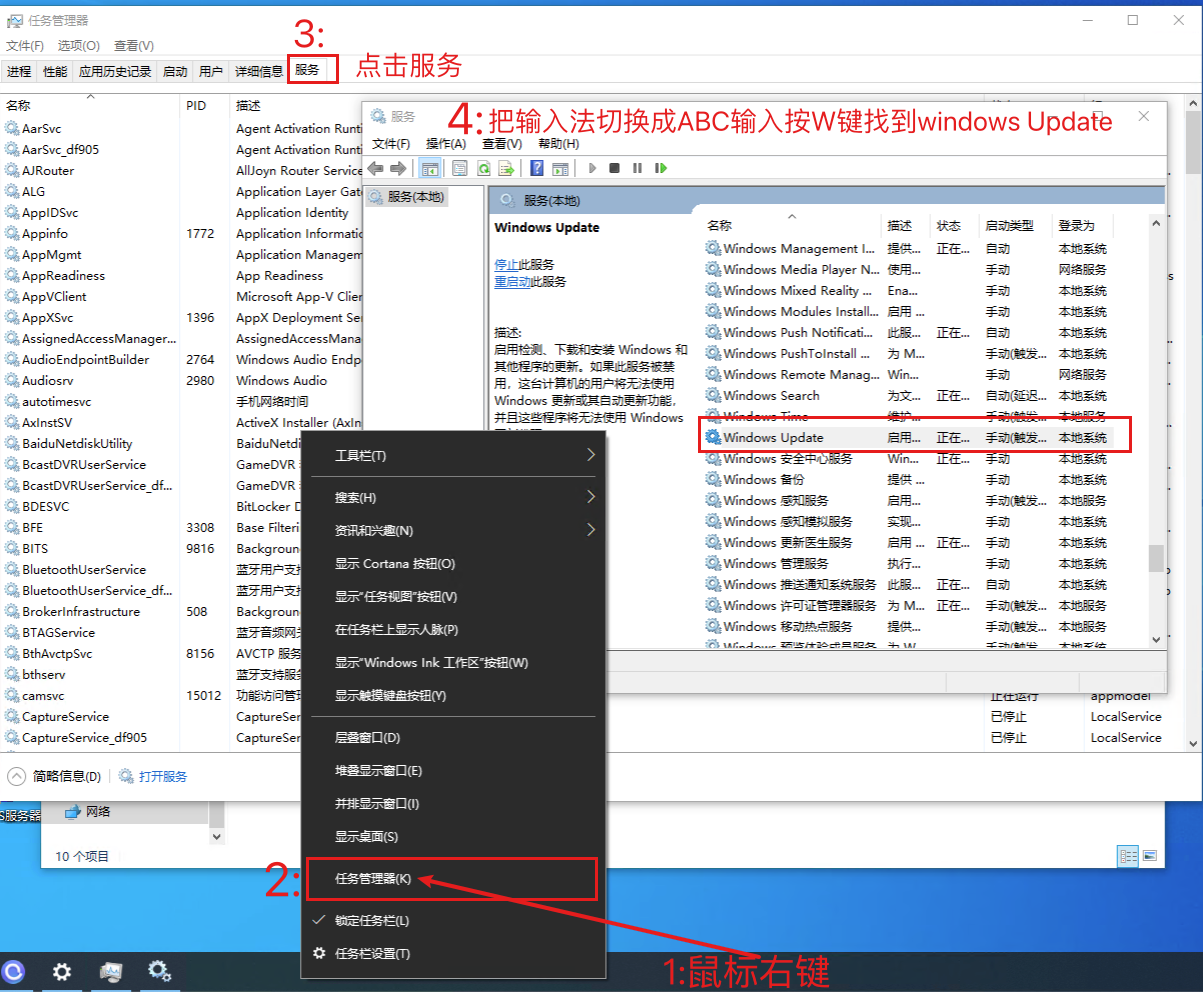Click the 打开服务 link
This screenshot has height=992, width=1203.
pyautogui.click(x=162, y=776)
